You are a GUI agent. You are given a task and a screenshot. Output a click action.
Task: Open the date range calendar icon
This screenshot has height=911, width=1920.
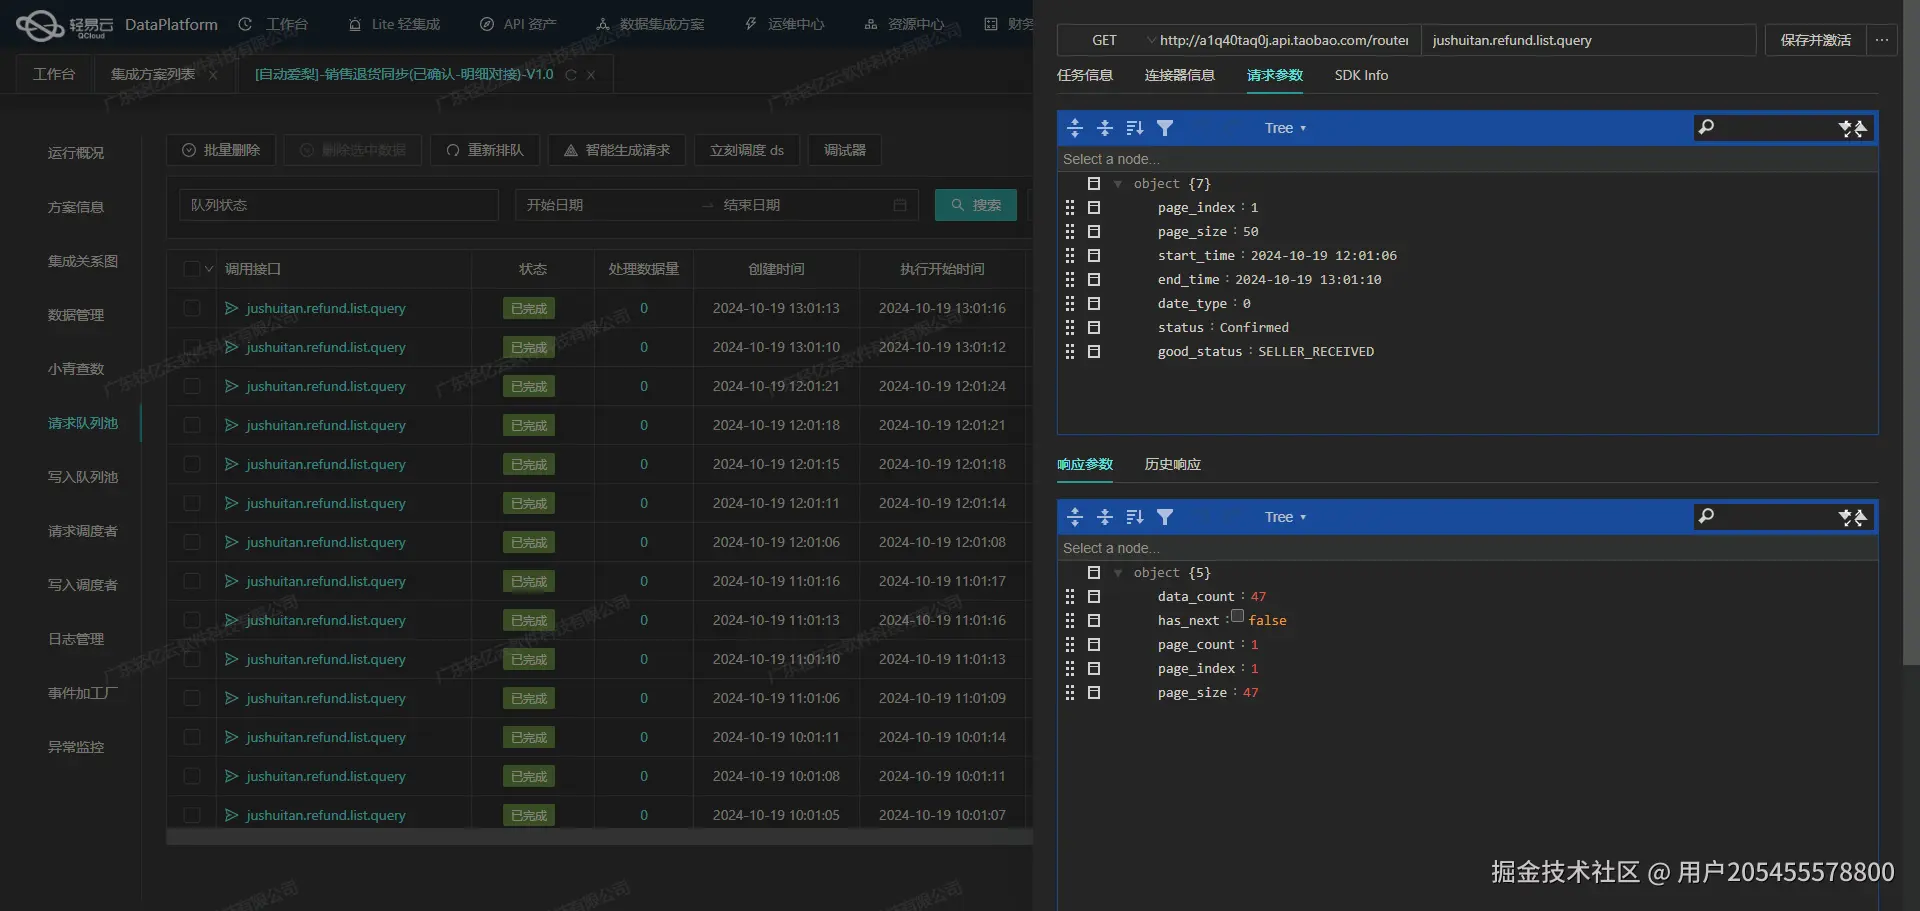click(x=900, y=205)
